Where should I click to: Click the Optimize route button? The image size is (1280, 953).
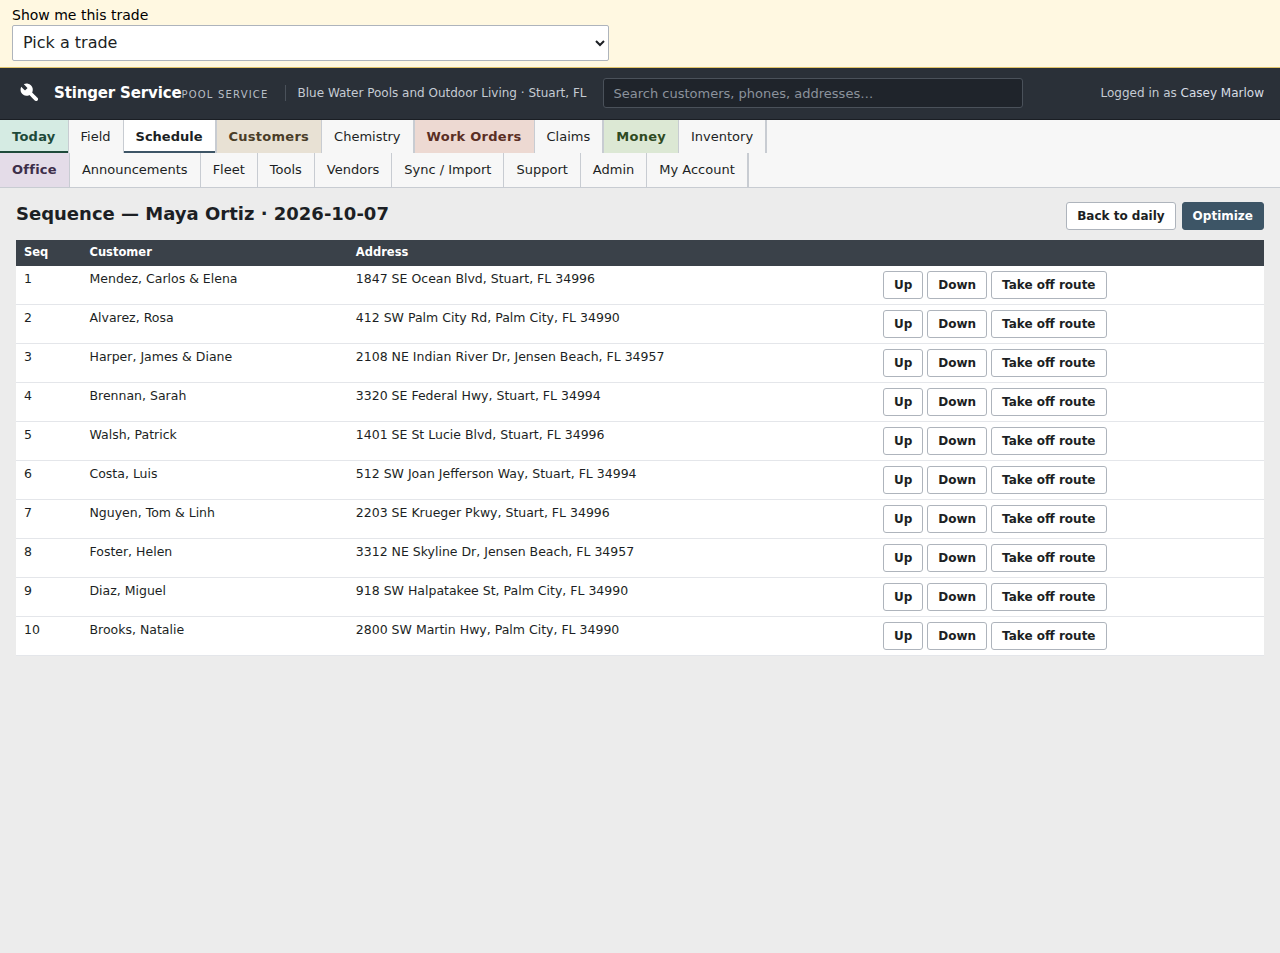click(x=1223, y=216)
